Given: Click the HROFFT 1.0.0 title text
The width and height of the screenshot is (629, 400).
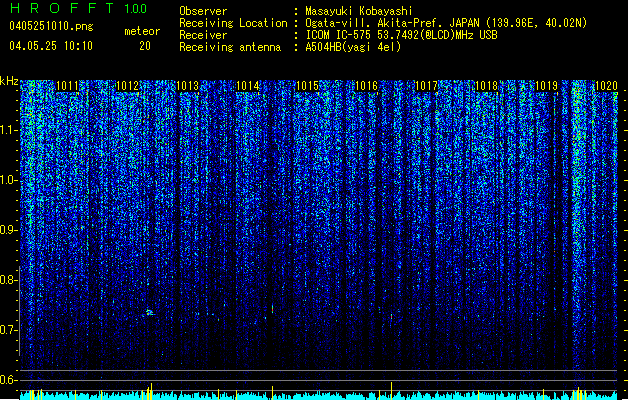Looking at the screenshot, I should [x=79, y=8].
